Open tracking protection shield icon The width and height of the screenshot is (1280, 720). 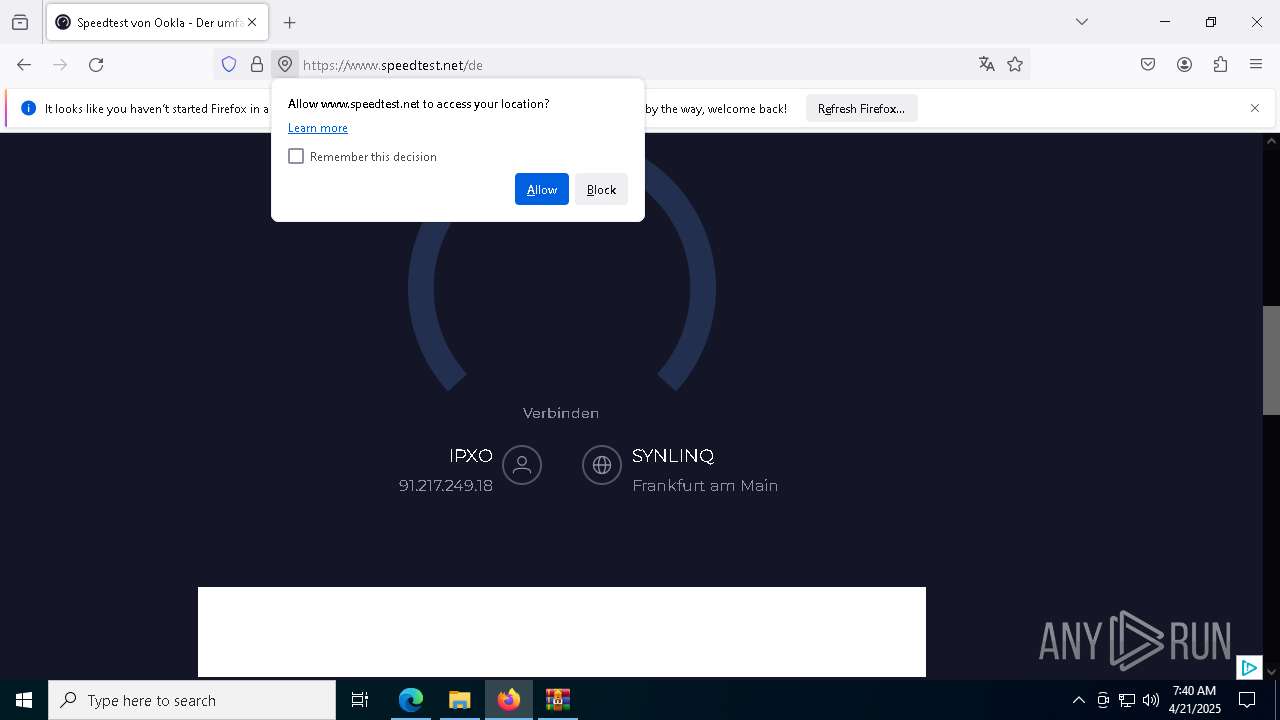coord(229,65)
